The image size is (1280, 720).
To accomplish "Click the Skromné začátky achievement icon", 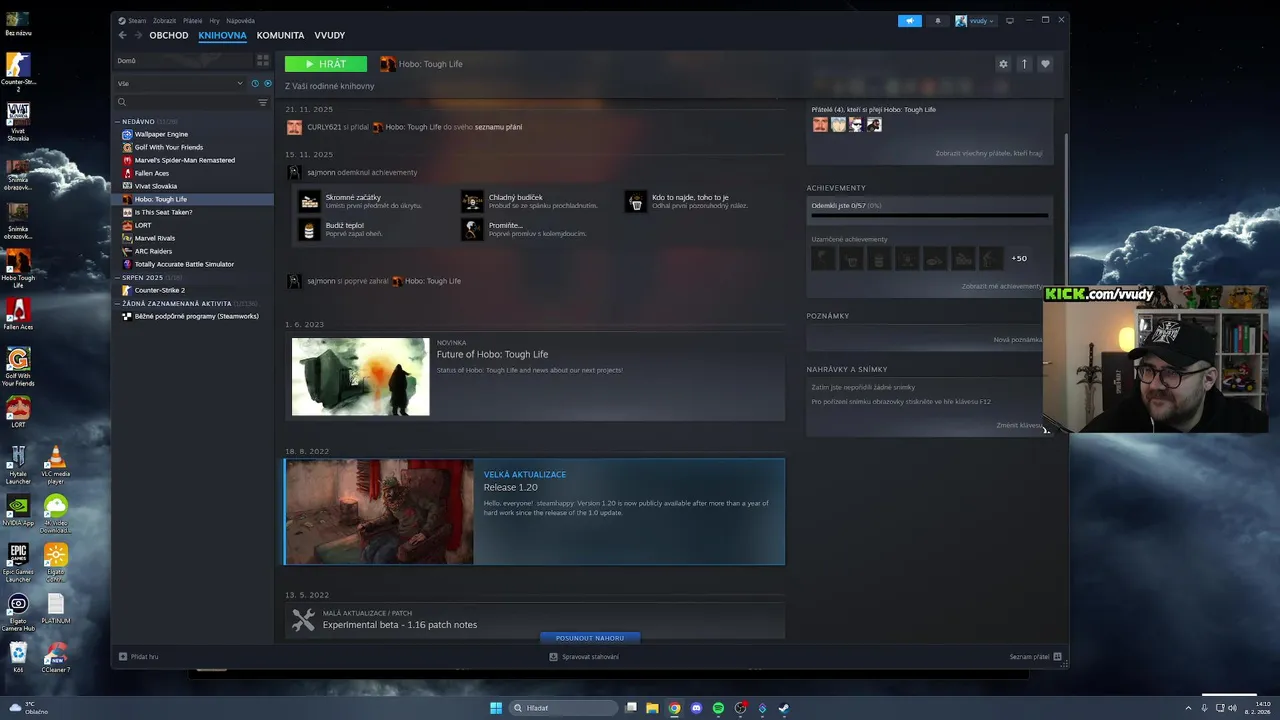I will pyautogui.click(x=309, y=201).
